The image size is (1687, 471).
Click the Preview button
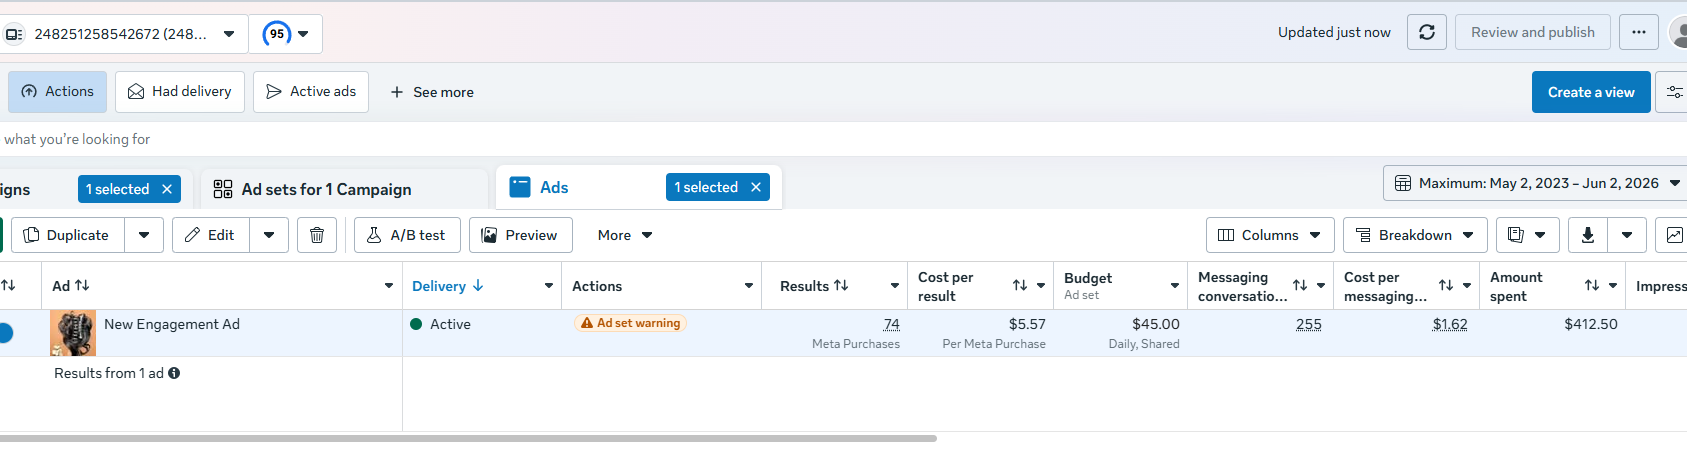521,235
